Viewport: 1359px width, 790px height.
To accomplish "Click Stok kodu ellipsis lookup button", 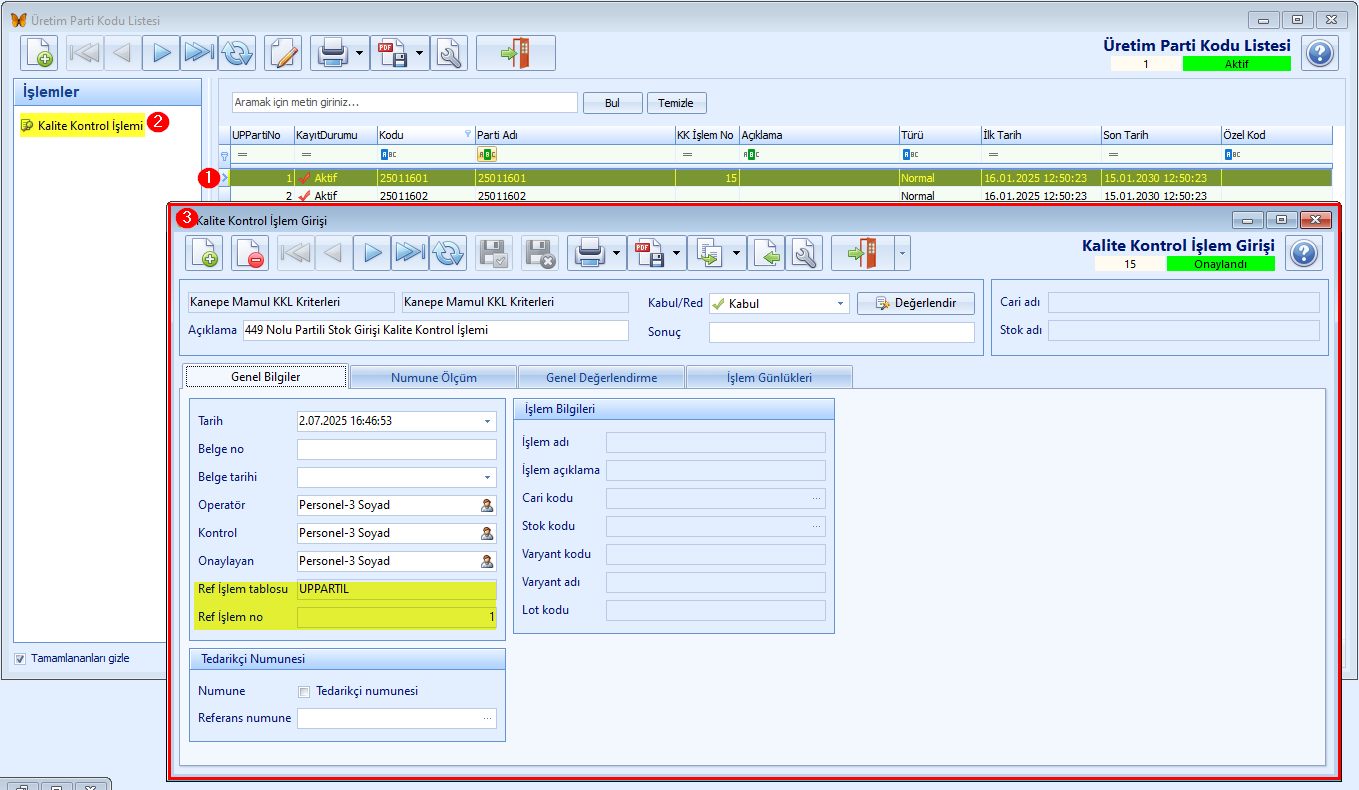I will [817, 526].
